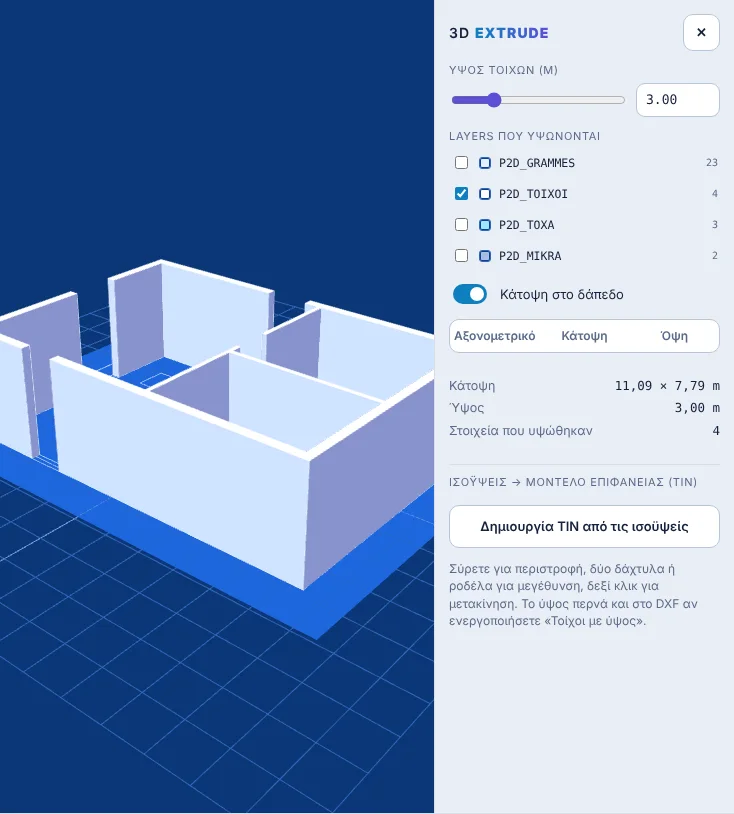734x814 pixels.
Task: Uncheck the P2D_TOIXOI layer checkbox
Action: tap(461, 194)
